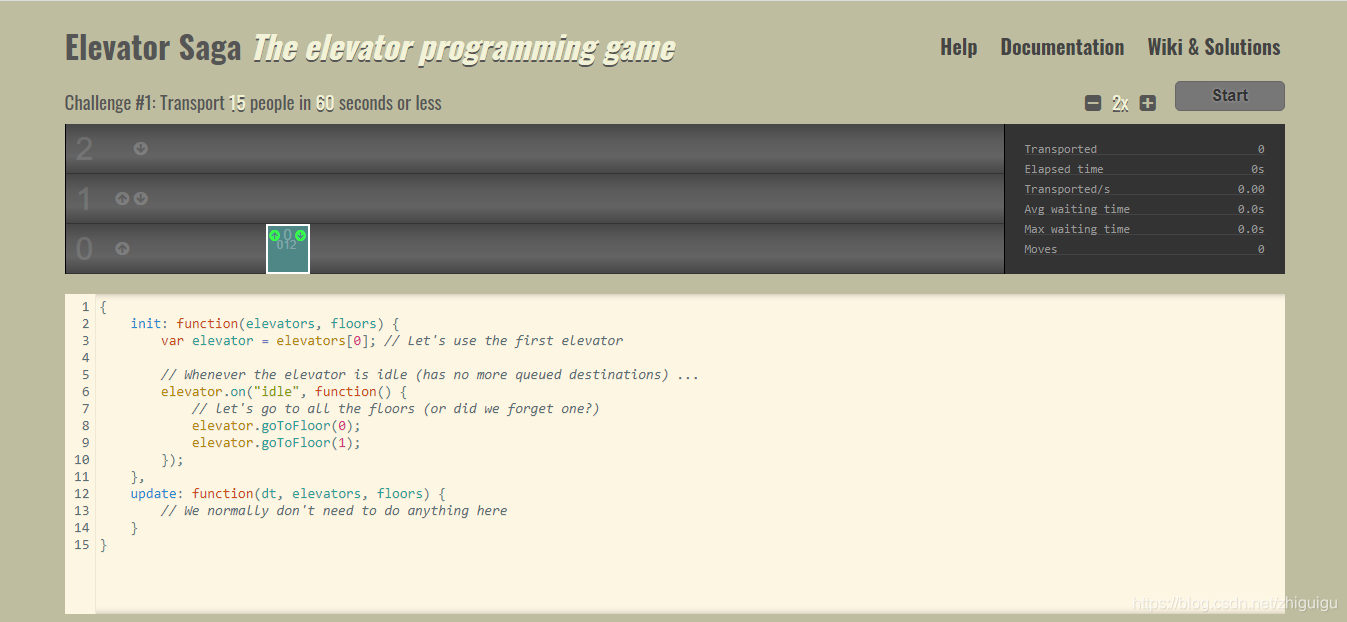Click the large floor number 2 label

click(x=84, y=149)
